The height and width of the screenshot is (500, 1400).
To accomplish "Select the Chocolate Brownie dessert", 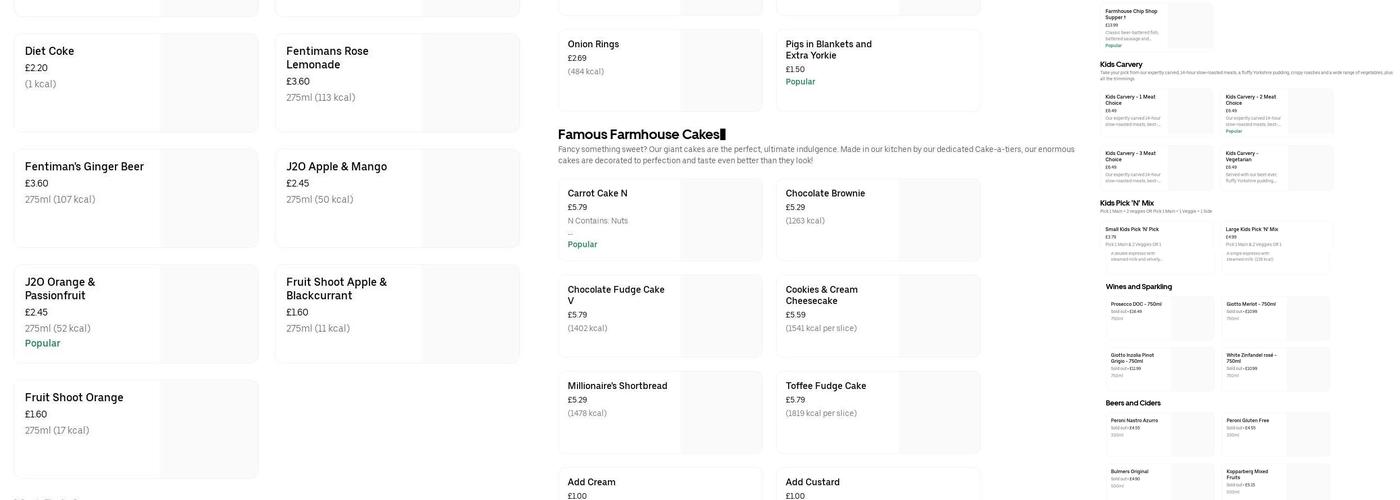I will point(877,220).
